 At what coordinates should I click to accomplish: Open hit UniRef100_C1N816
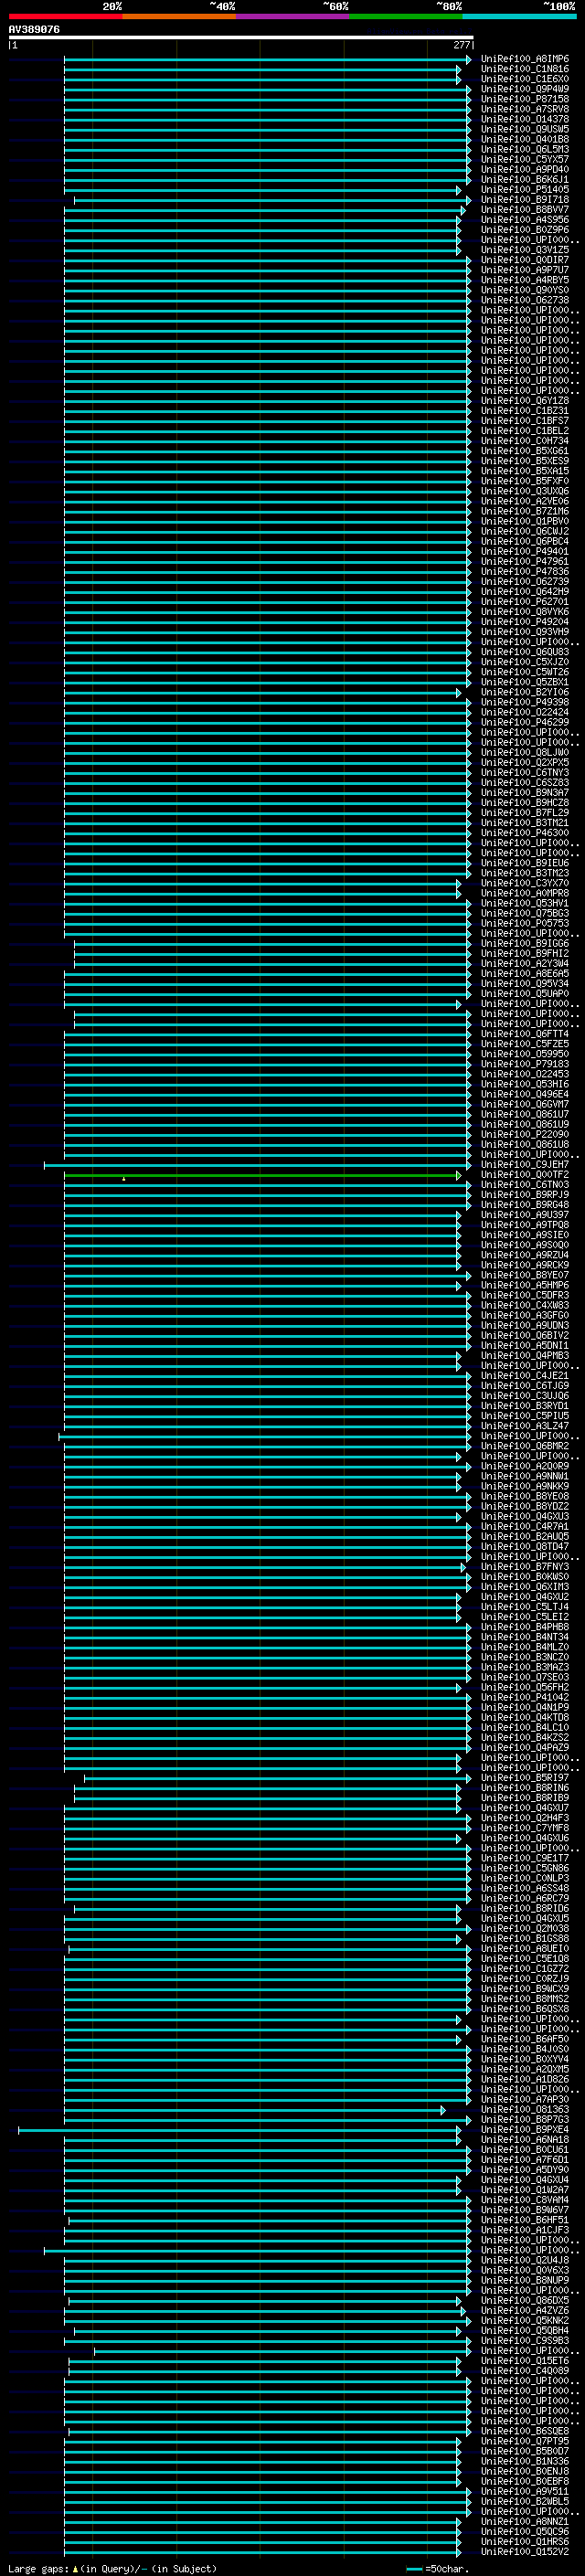click(524, 69)
